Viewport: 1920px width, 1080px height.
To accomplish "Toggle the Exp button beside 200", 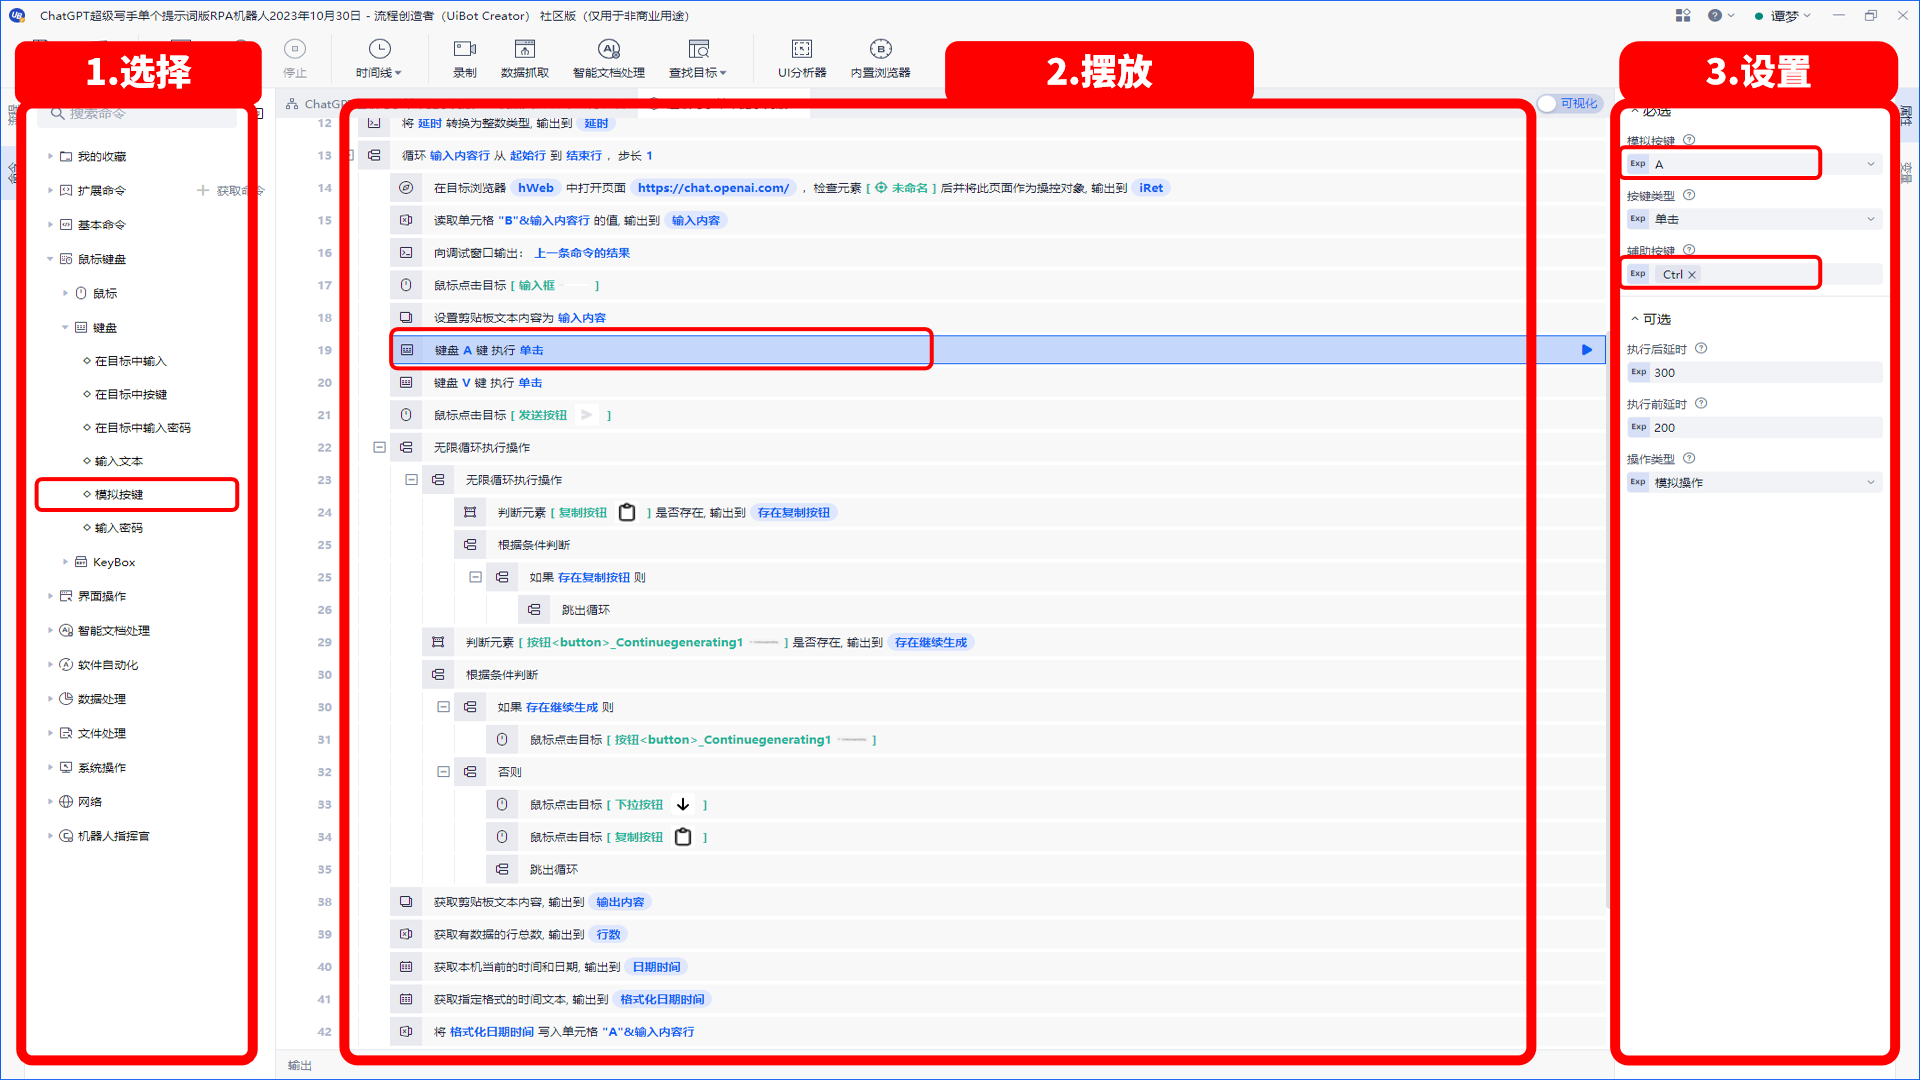I will tap(1638, 428).
